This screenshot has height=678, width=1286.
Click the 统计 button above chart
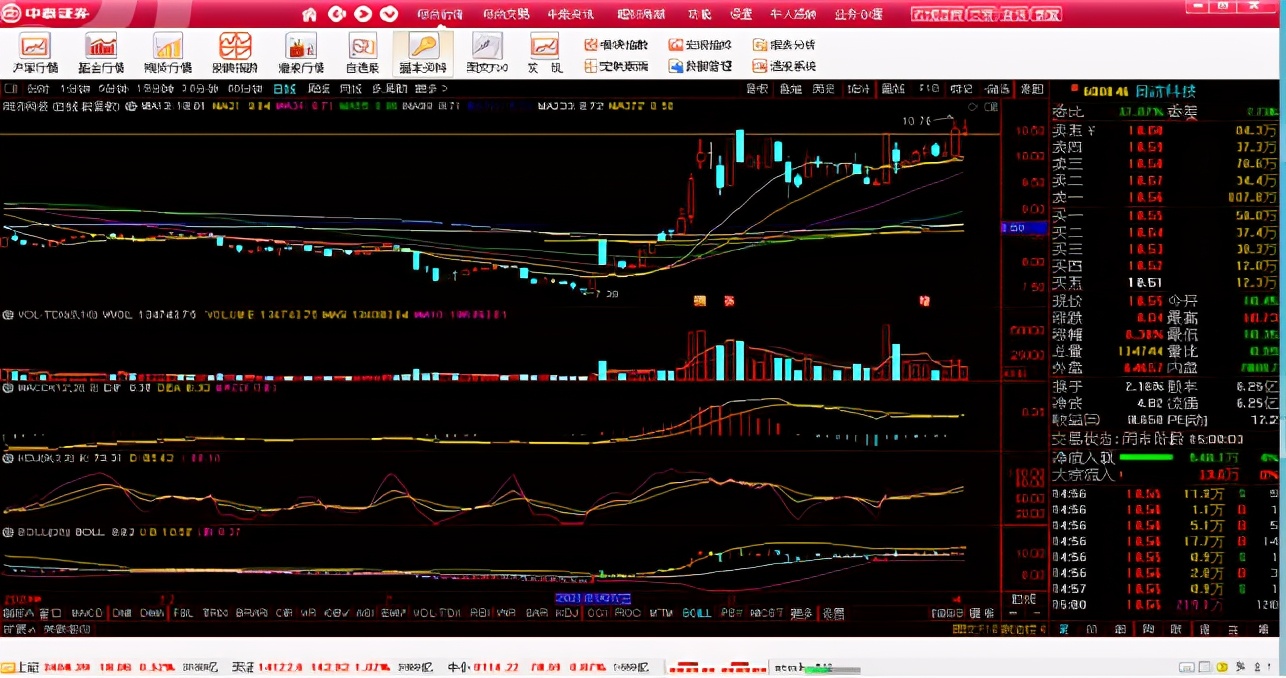click(x=858, y=89)
